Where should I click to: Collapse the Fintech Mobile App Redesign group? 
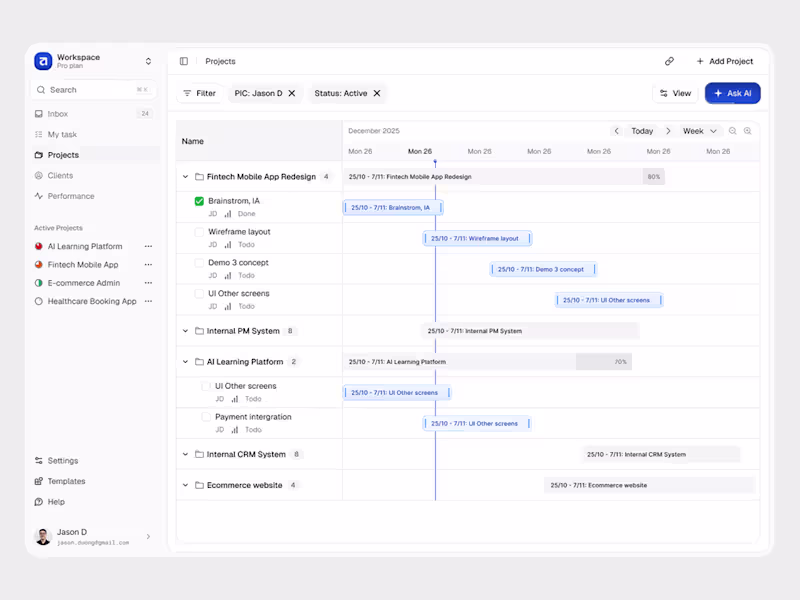click(185, 176)
